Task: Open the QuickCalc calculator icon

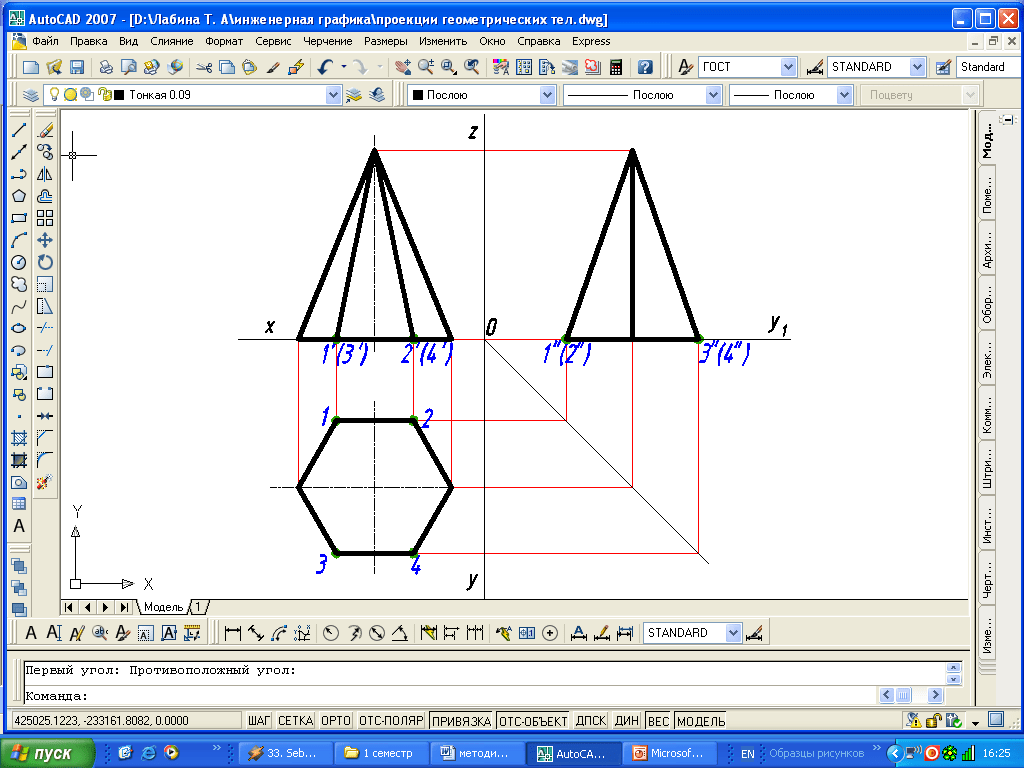Action: (x=616, y=67)
